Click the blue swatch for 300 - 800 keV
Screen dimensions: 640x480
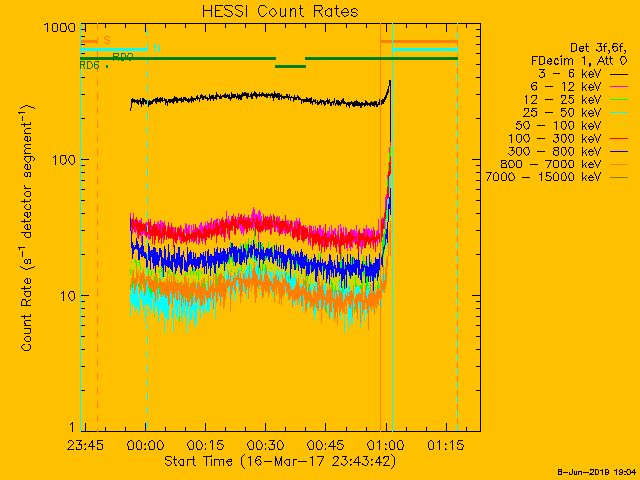coord(619,152)
